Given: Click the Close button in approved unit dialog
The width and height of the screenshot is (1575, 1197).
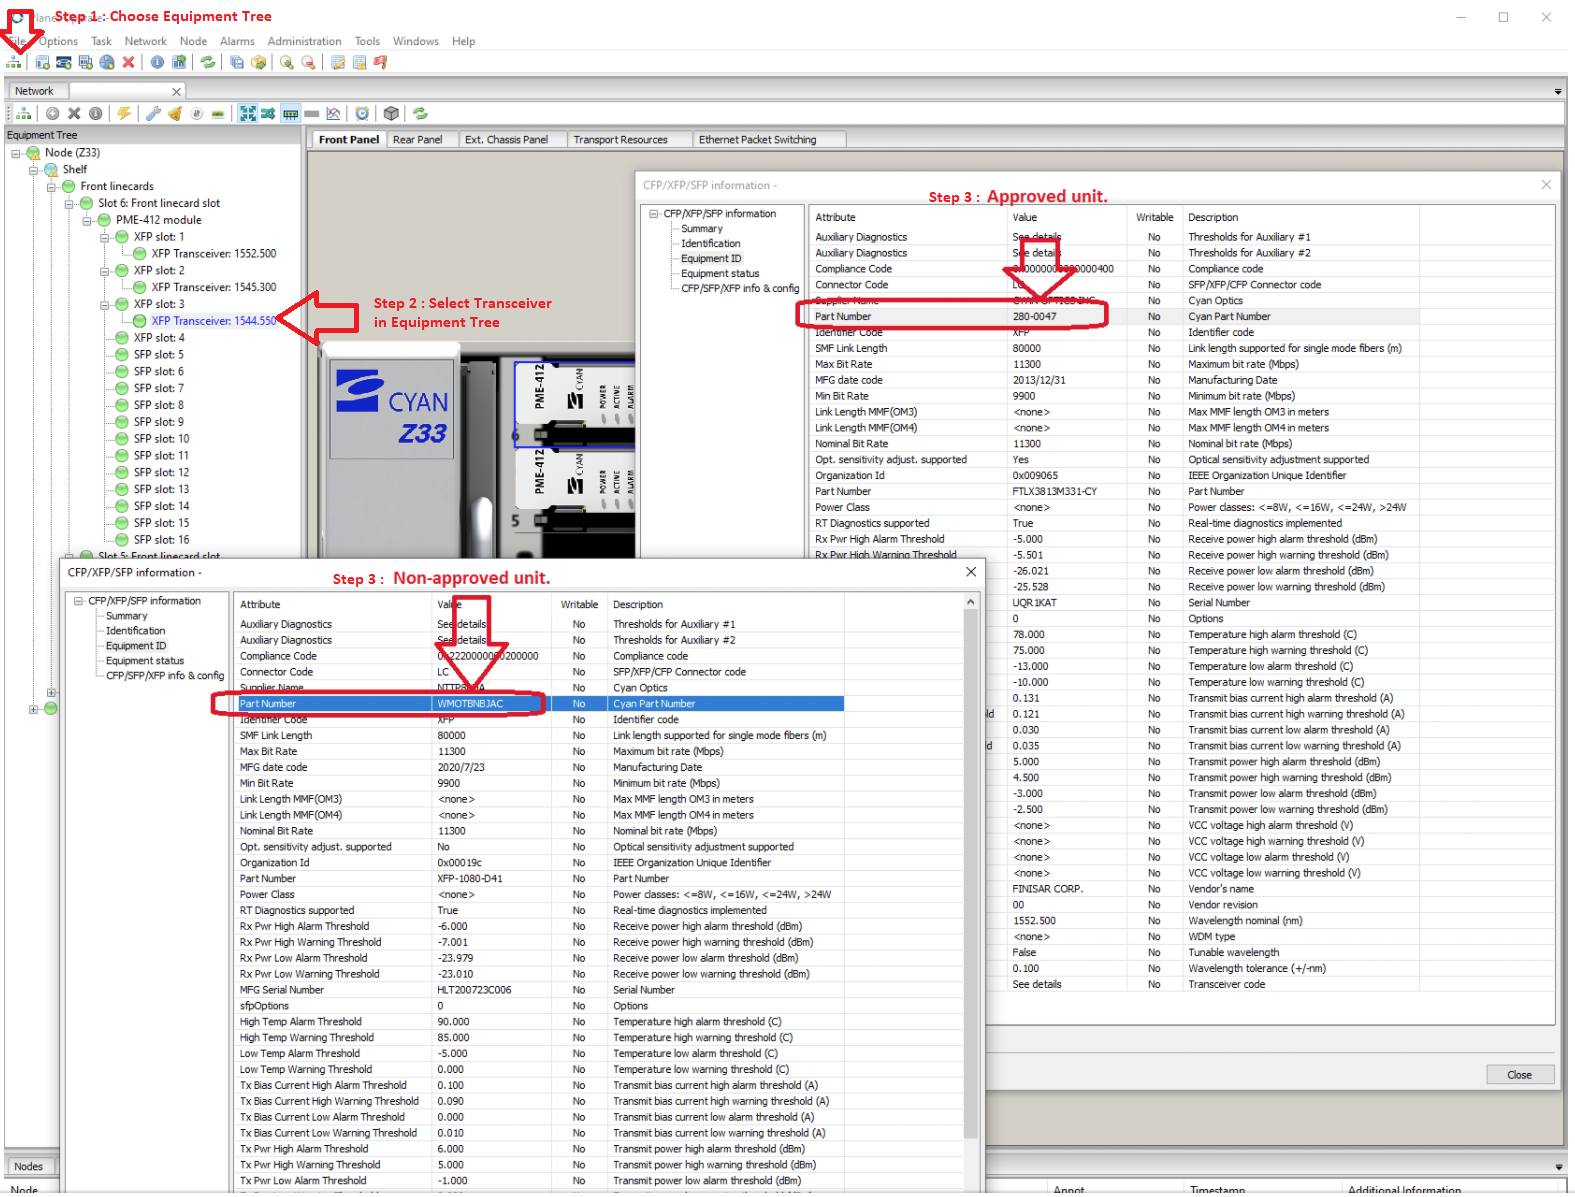Looking at the screenshot, I should 1519,1075.
